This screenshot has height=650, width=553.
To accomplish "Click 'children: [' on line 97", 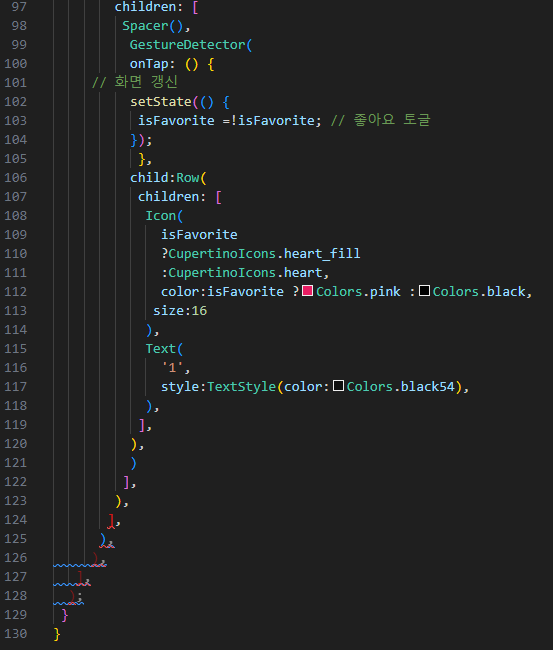I will coord(157,7).
